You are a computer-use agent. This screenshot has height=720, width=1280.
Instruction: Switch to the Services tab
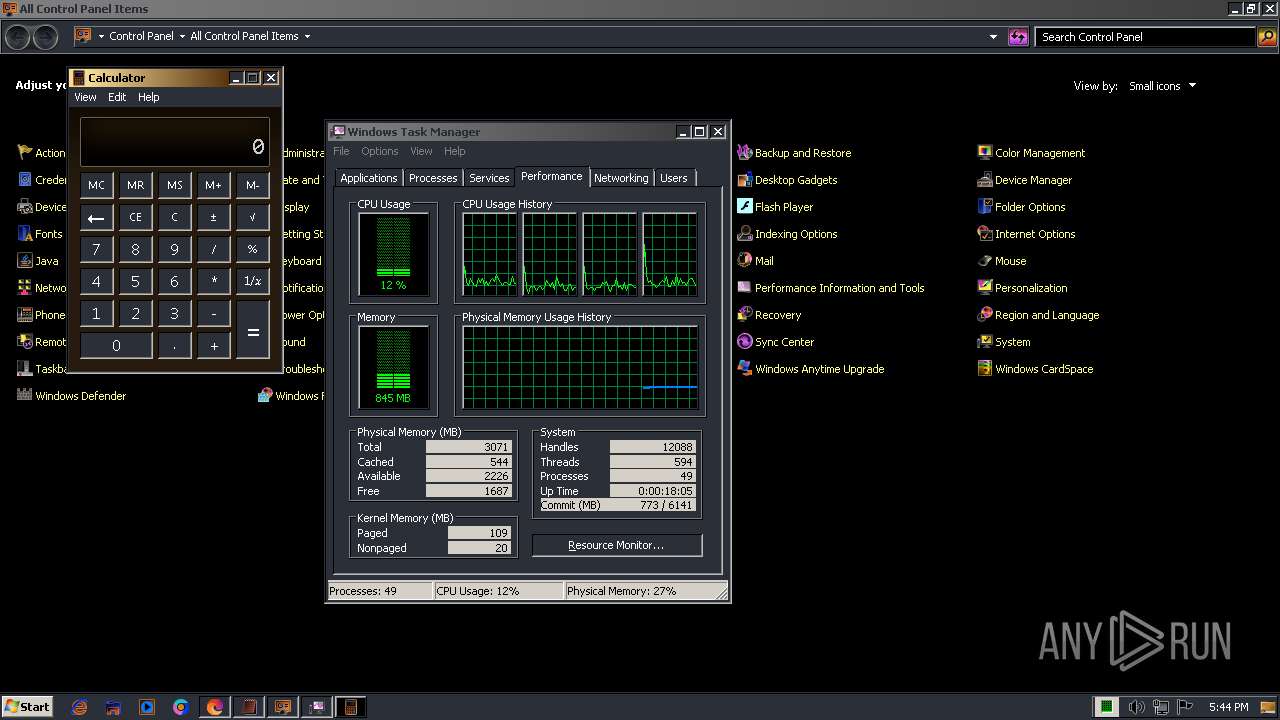[x=489, y=178]
